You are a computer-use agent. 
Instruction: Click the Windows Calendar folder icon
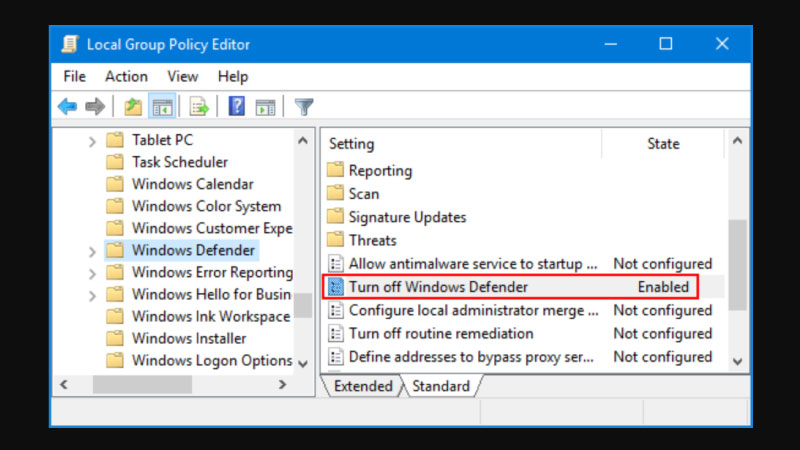pos(115,184)
